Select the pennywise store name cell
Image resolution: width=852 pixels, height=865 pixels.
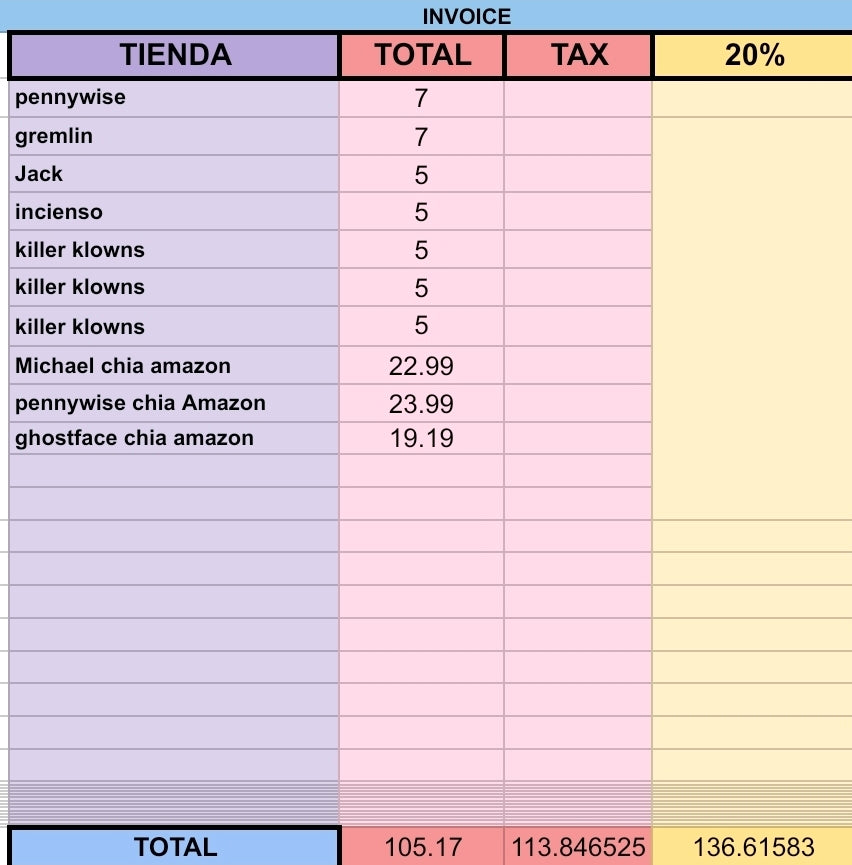pyautogui.click(x=174, y=98)
